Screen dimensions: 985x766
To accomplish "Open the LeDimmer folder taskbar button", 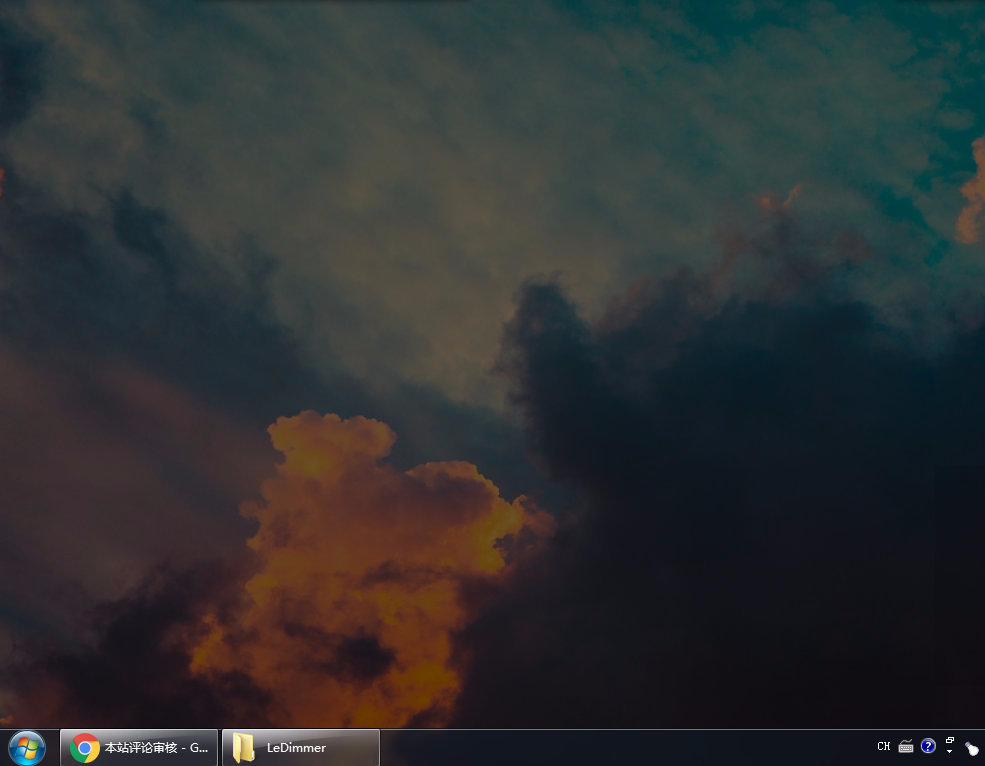I will tap(301, 748).
